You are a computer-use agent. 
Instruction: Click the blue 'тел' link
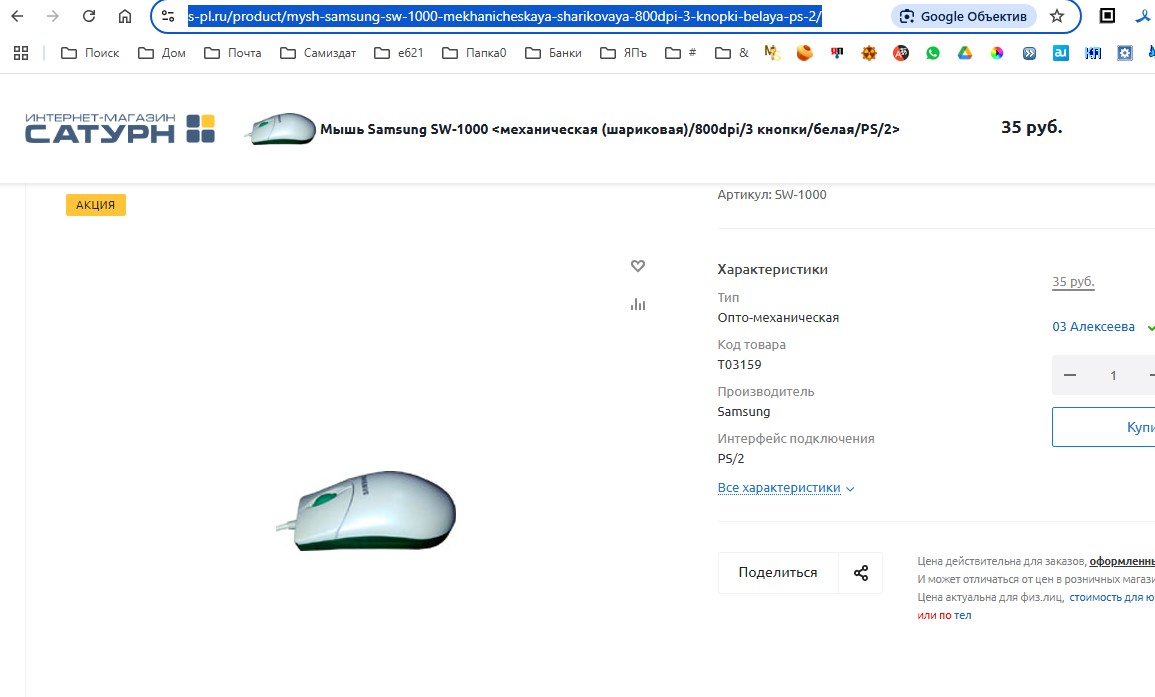963,615
